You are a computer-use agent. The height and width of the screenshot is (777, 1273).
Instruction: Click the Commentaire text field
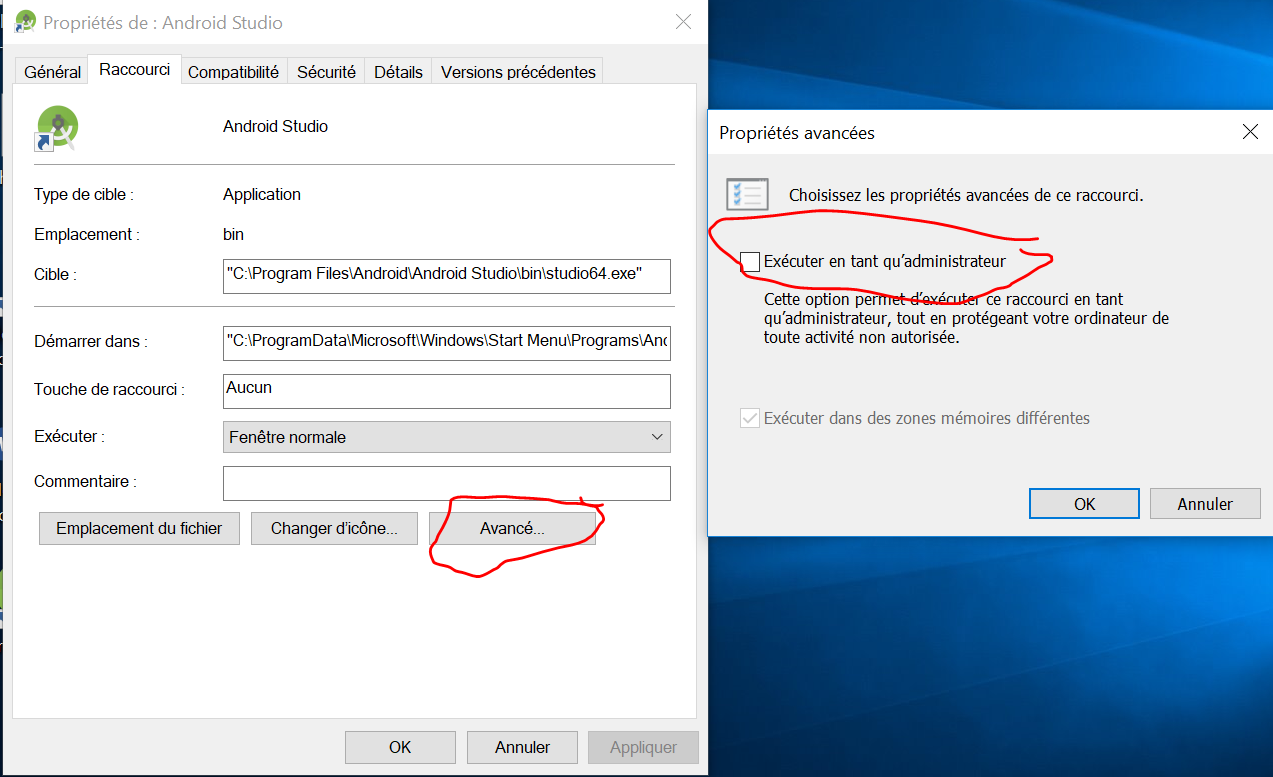447,483
